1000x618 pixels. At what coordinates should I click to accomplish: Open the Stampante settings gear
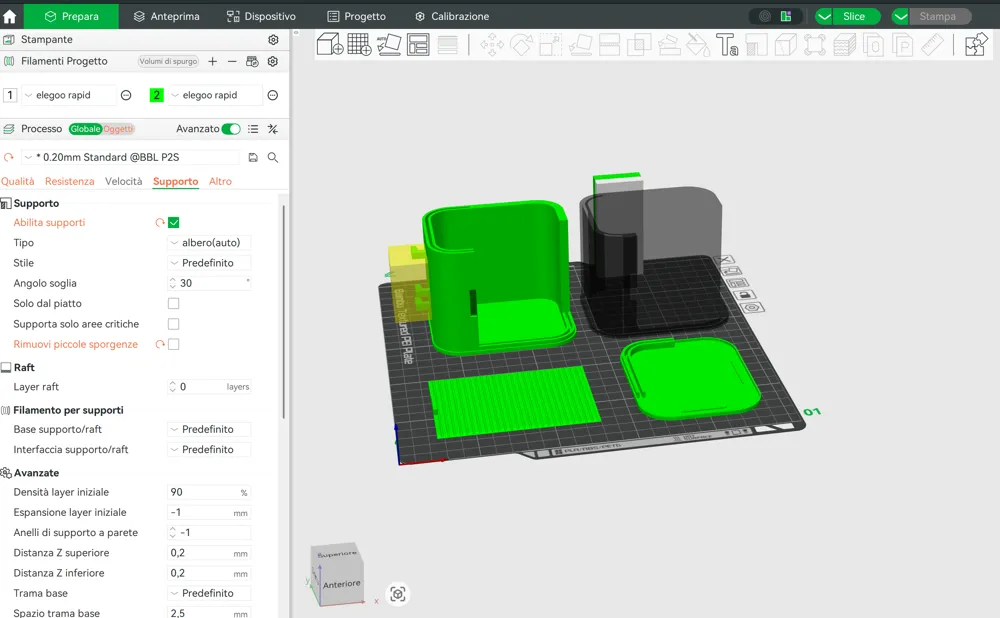pyautogui.click(x=273, y=40)
